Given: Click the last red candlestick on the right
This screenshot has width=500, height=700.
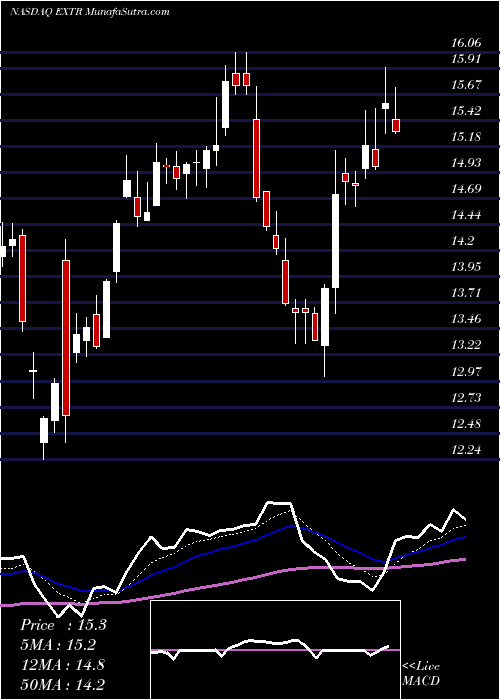Looking at the screenshot, I should [x=396, y=125].
